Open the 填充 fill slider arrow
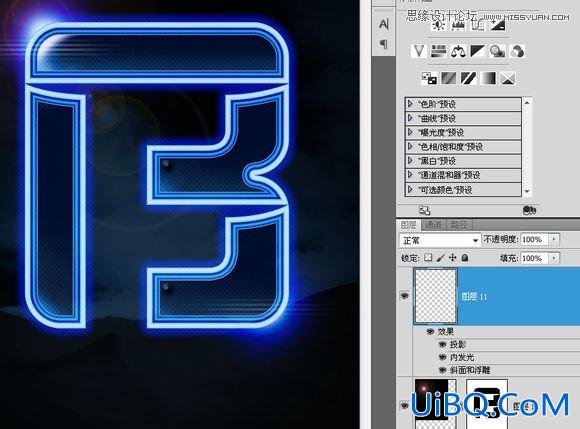Screen dimensions: 580x429 tap(554, 258)
